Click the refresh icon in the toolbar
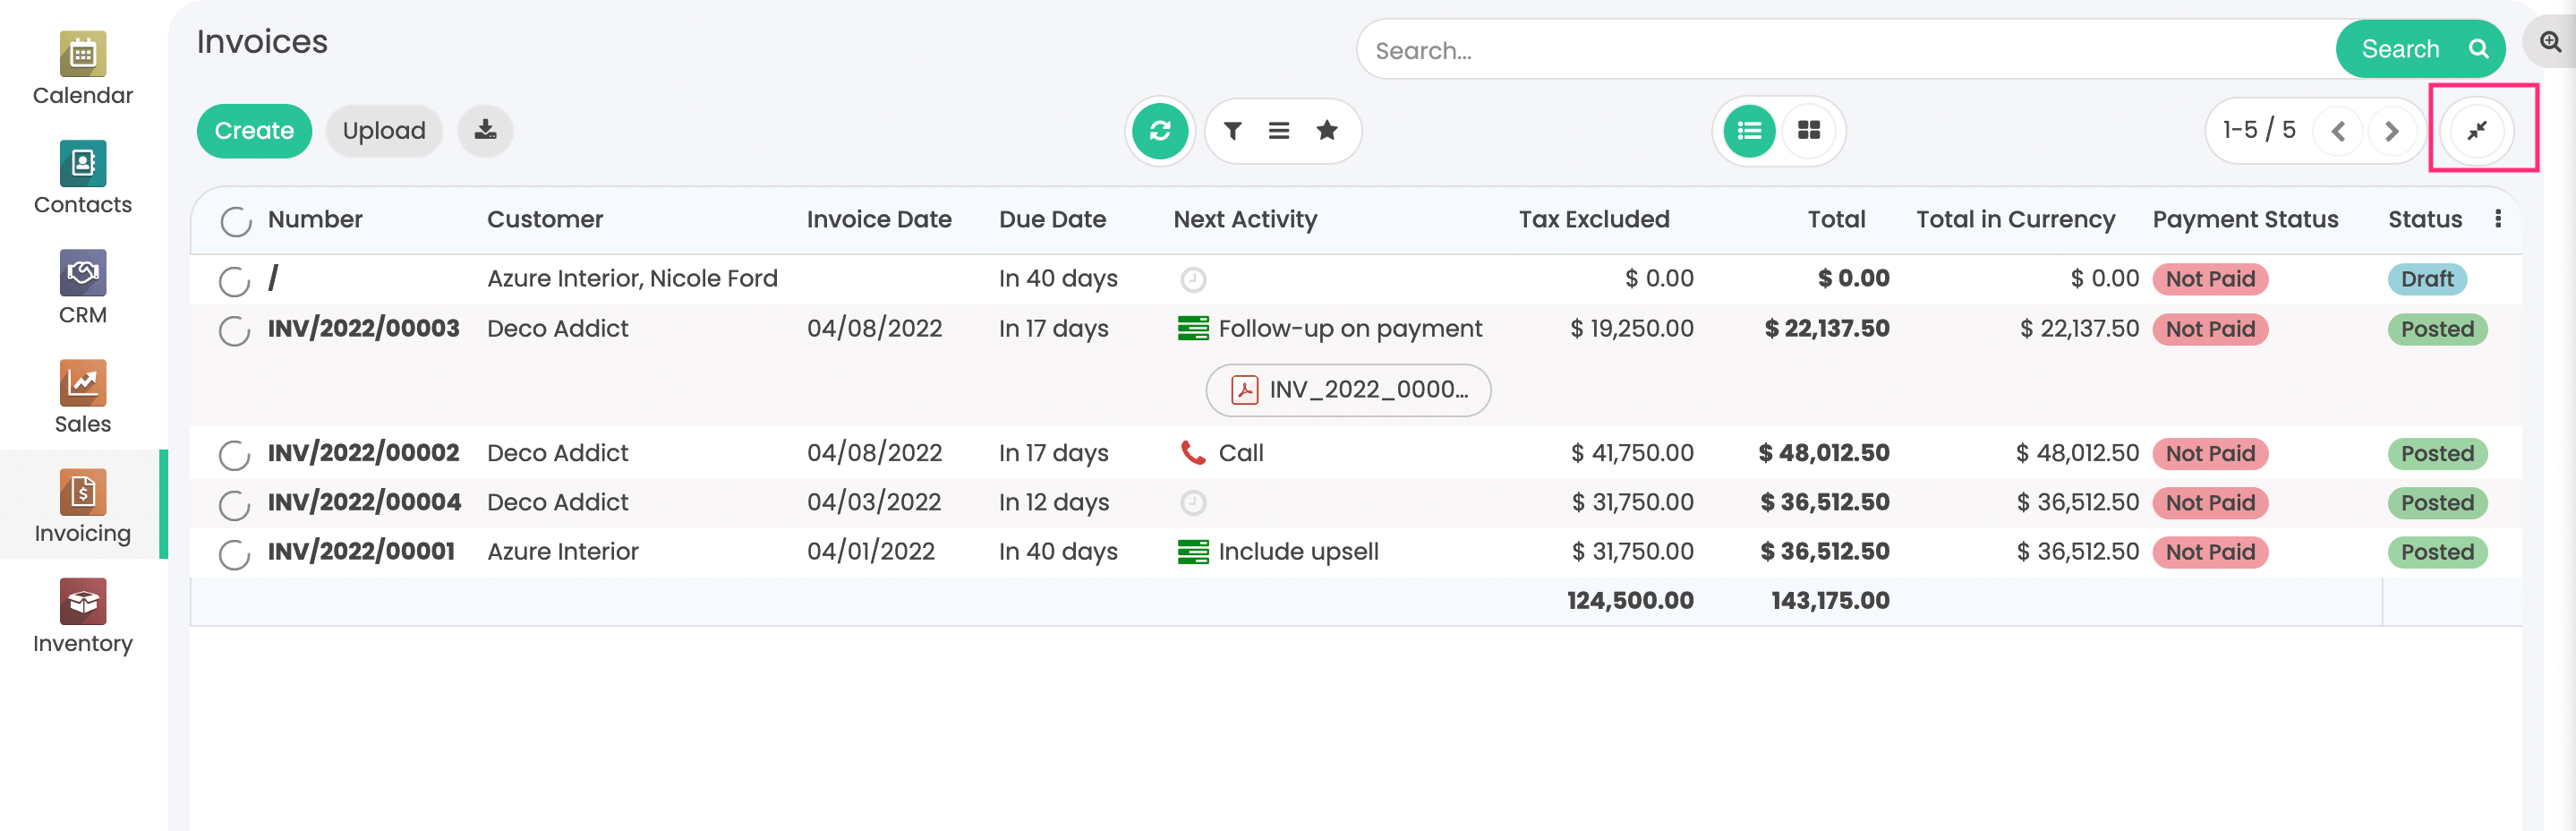2576x831 pixels. pyautogui.click(x=1159, y=131)
